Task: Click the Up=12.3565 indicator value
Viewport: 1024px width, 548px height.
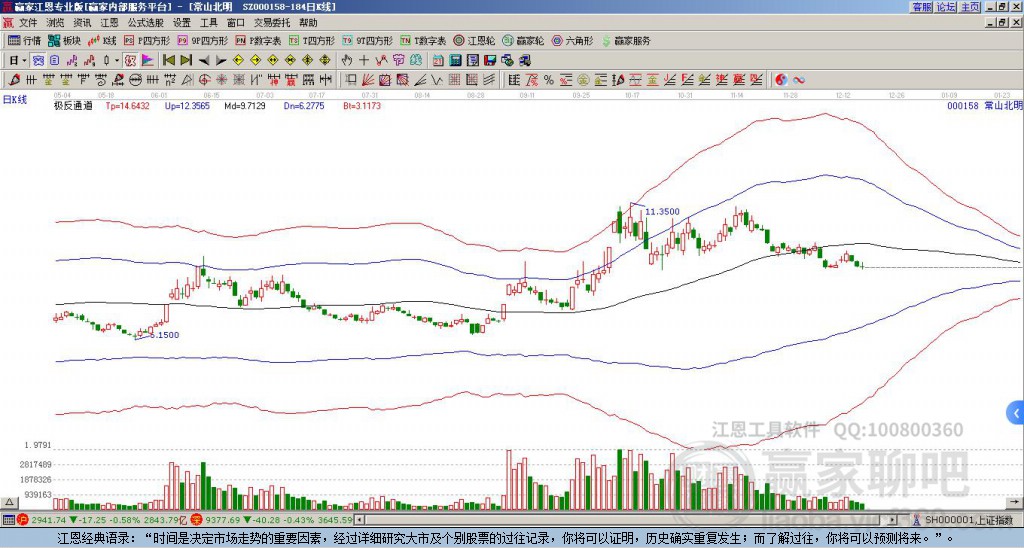Action: [x=187, y=106]
